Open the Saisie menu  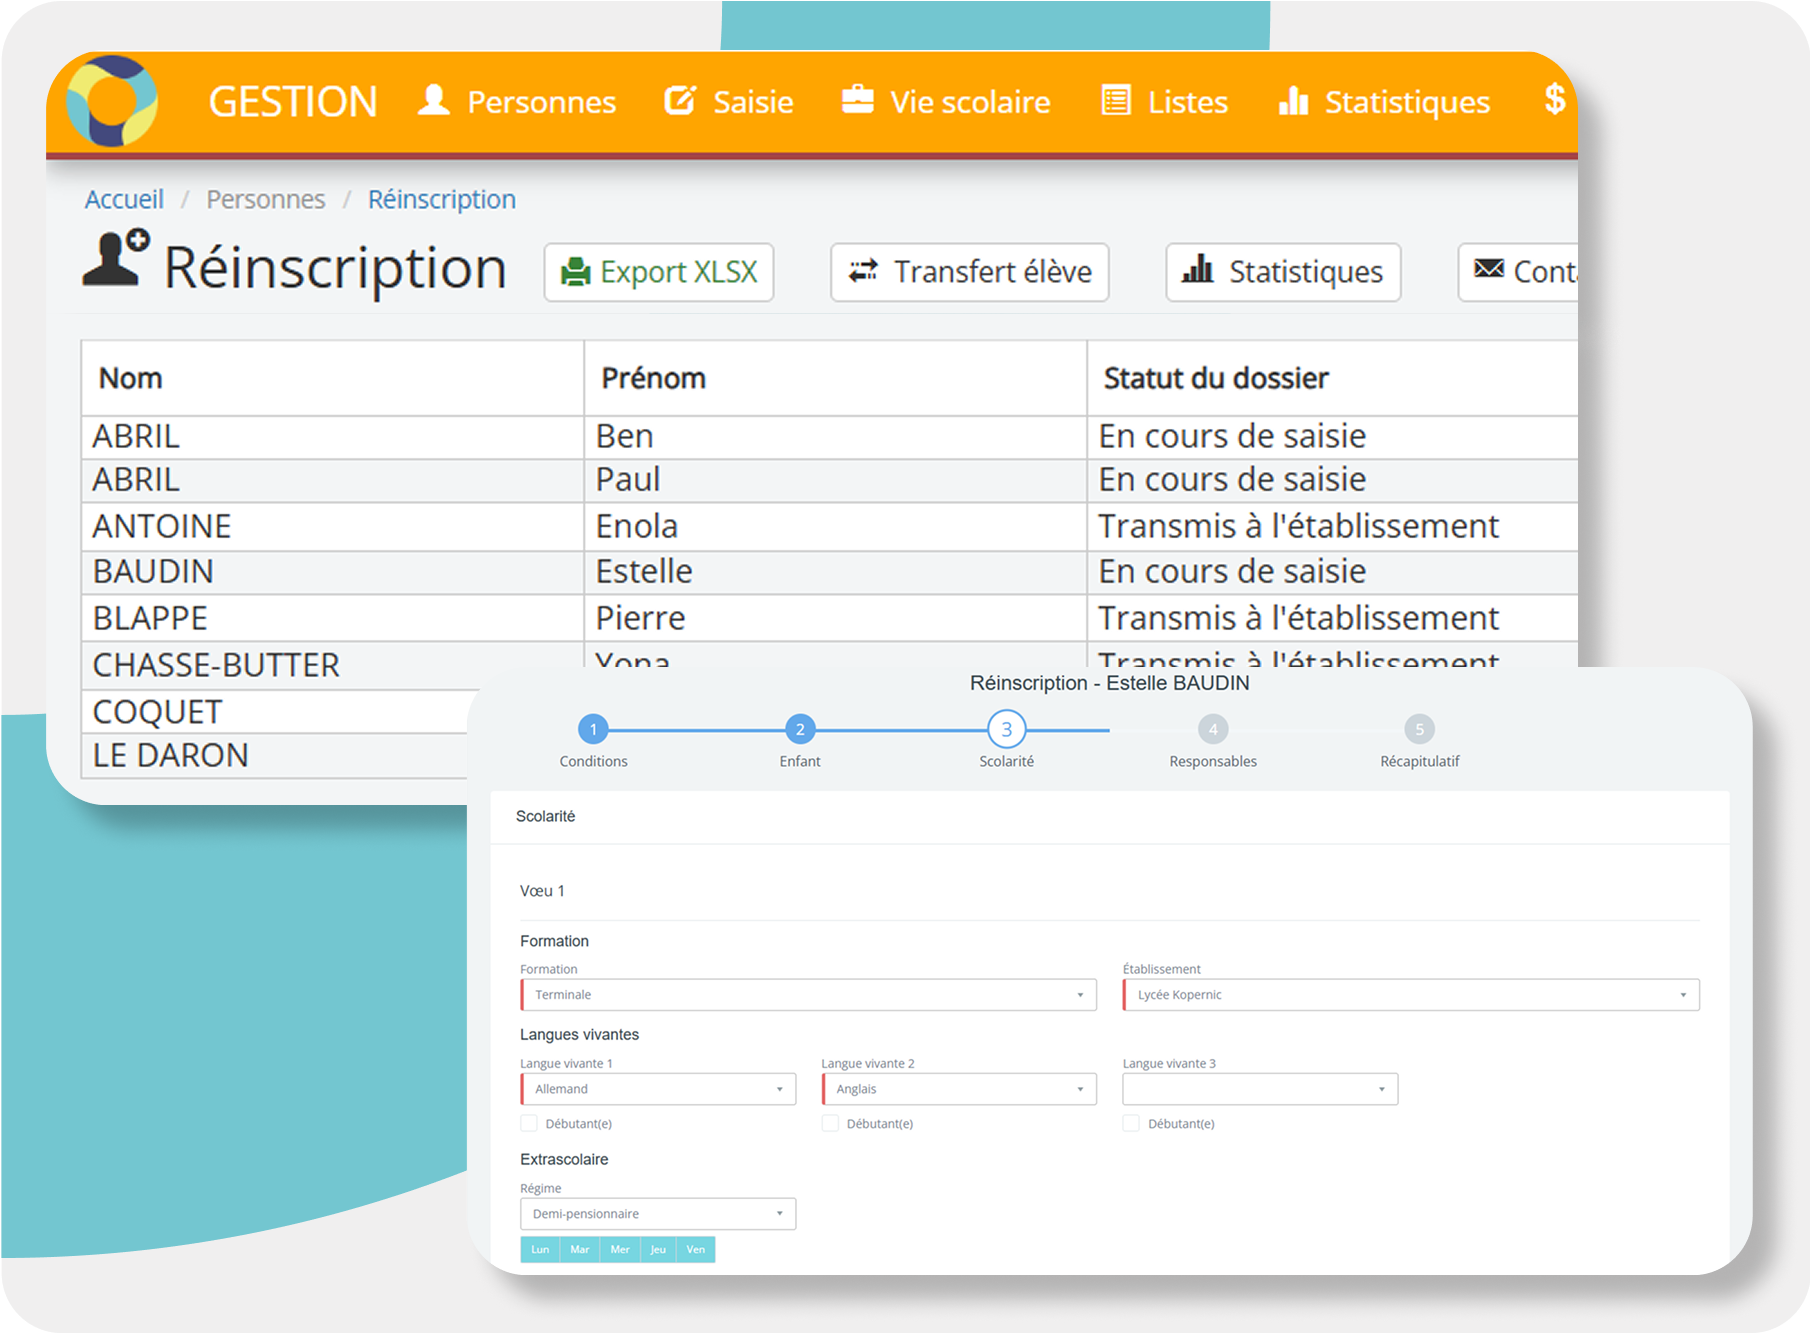729,101
